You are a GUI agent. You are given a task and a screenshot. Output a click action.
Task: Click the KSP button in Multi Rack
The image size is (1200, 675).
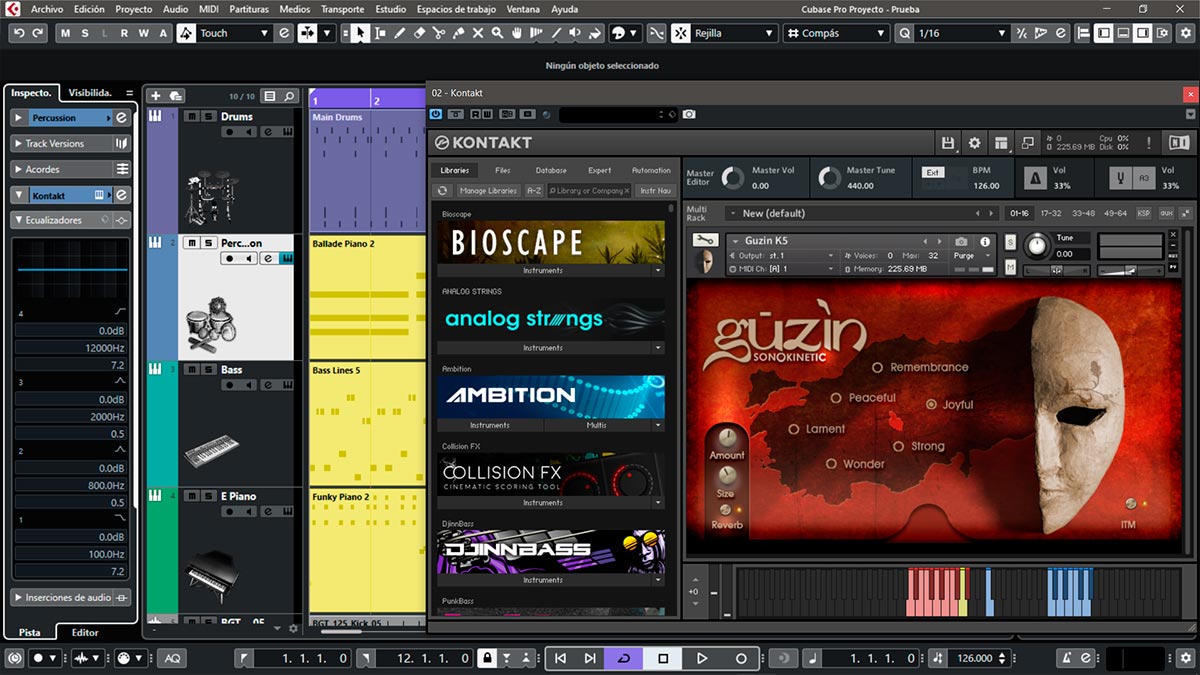(1144, 213)
